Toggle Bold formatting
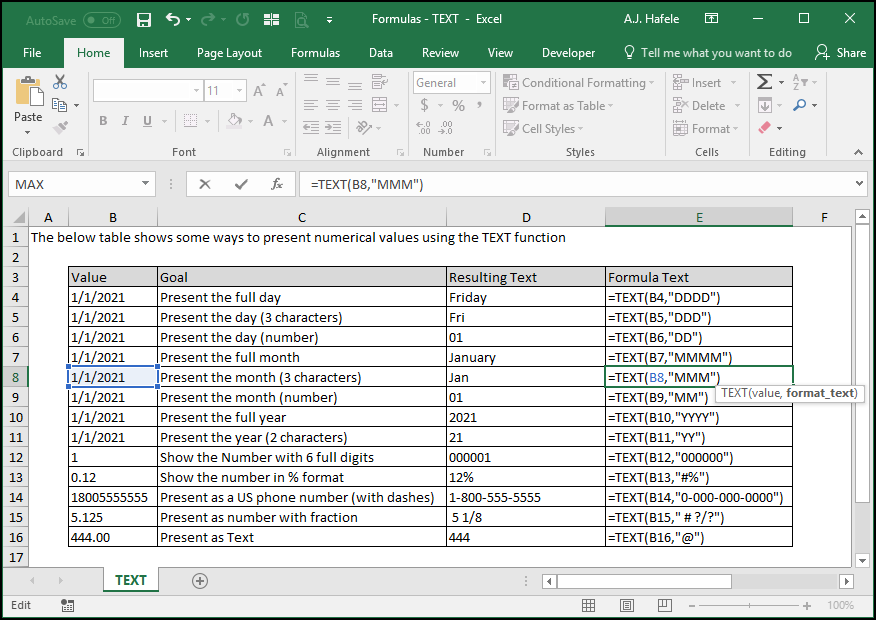The image size is (876, 620). pos(103,121)
